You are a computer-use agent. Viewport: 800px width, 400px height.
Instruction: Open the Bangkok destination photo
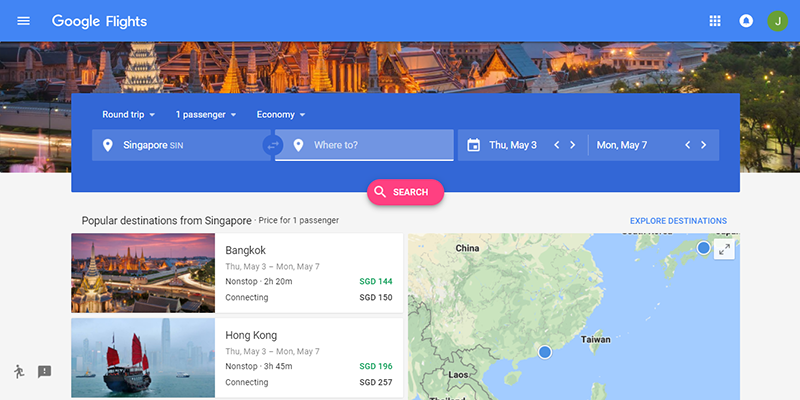143,273
